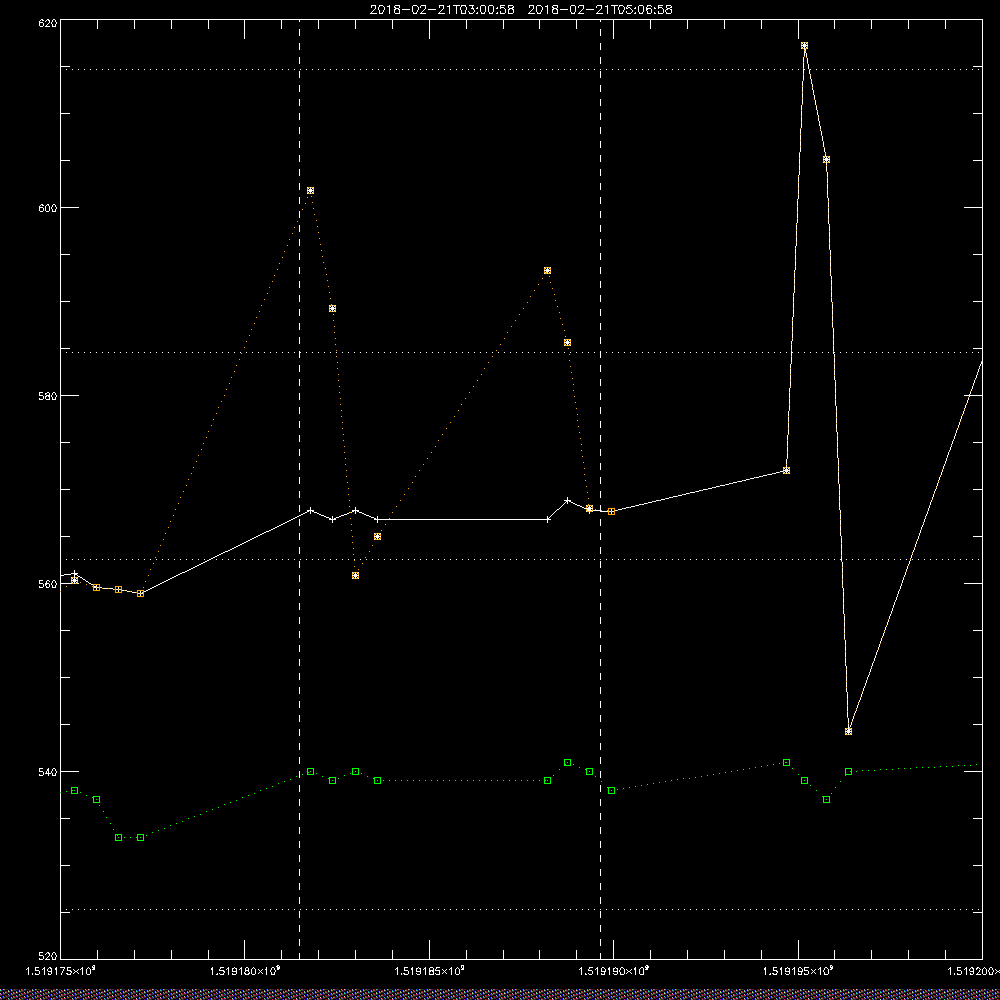Pick the orange marker at the 593 peak
This screenshot has width=1000, height=1000.
pyautogui.click(x=547, y=271)
